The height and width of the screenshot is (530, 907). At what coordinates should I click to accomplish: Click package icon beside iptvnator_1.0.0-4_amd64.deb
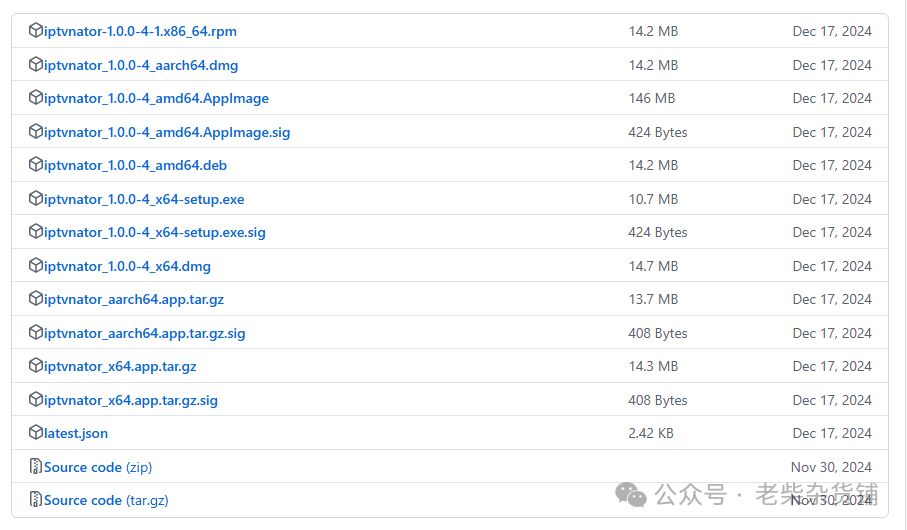click(36, 165)
